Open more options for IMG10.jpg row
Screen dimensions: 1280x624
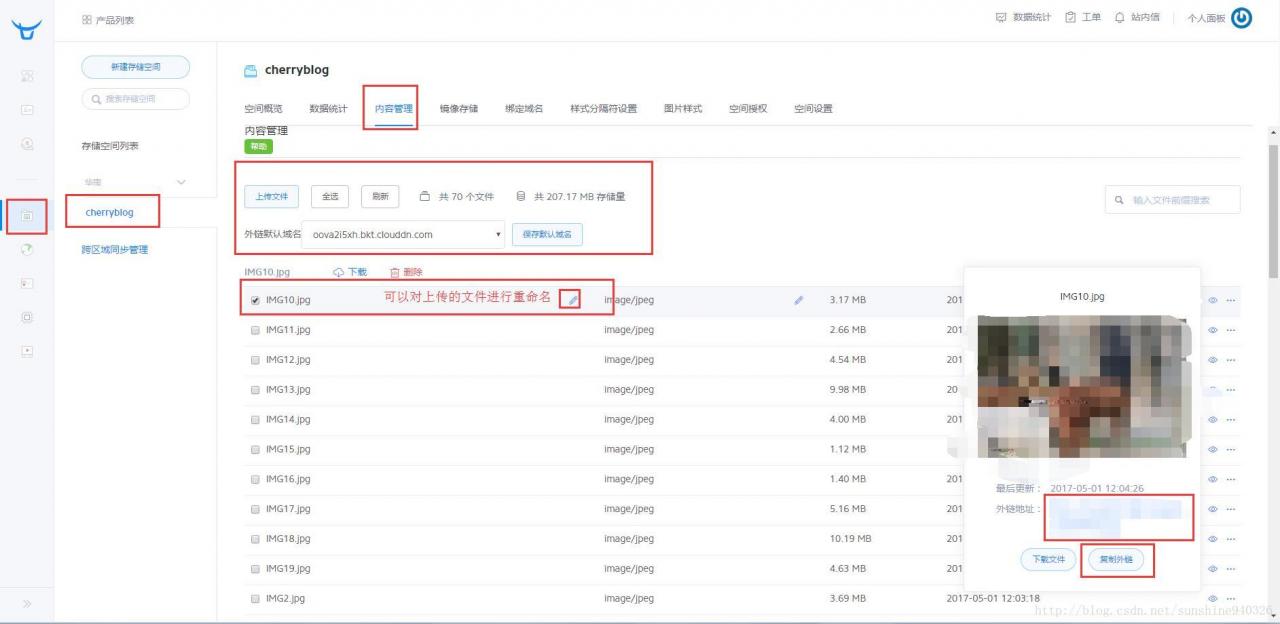point(1231,300)
